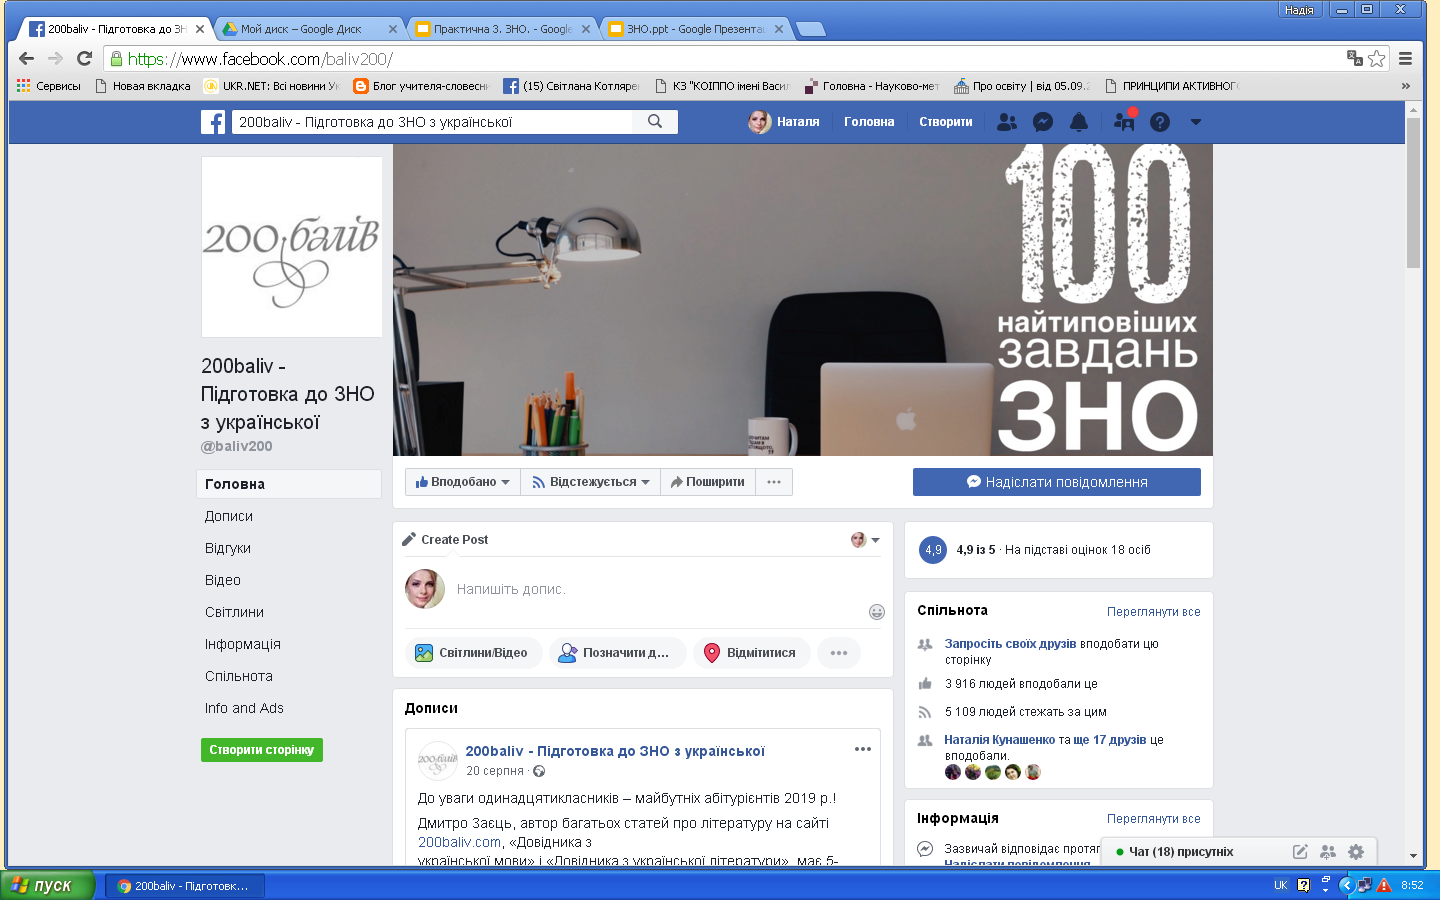1440x900 pixels.
Task: Open post-as identity dropdown
Action: click(x=865, y=540)
